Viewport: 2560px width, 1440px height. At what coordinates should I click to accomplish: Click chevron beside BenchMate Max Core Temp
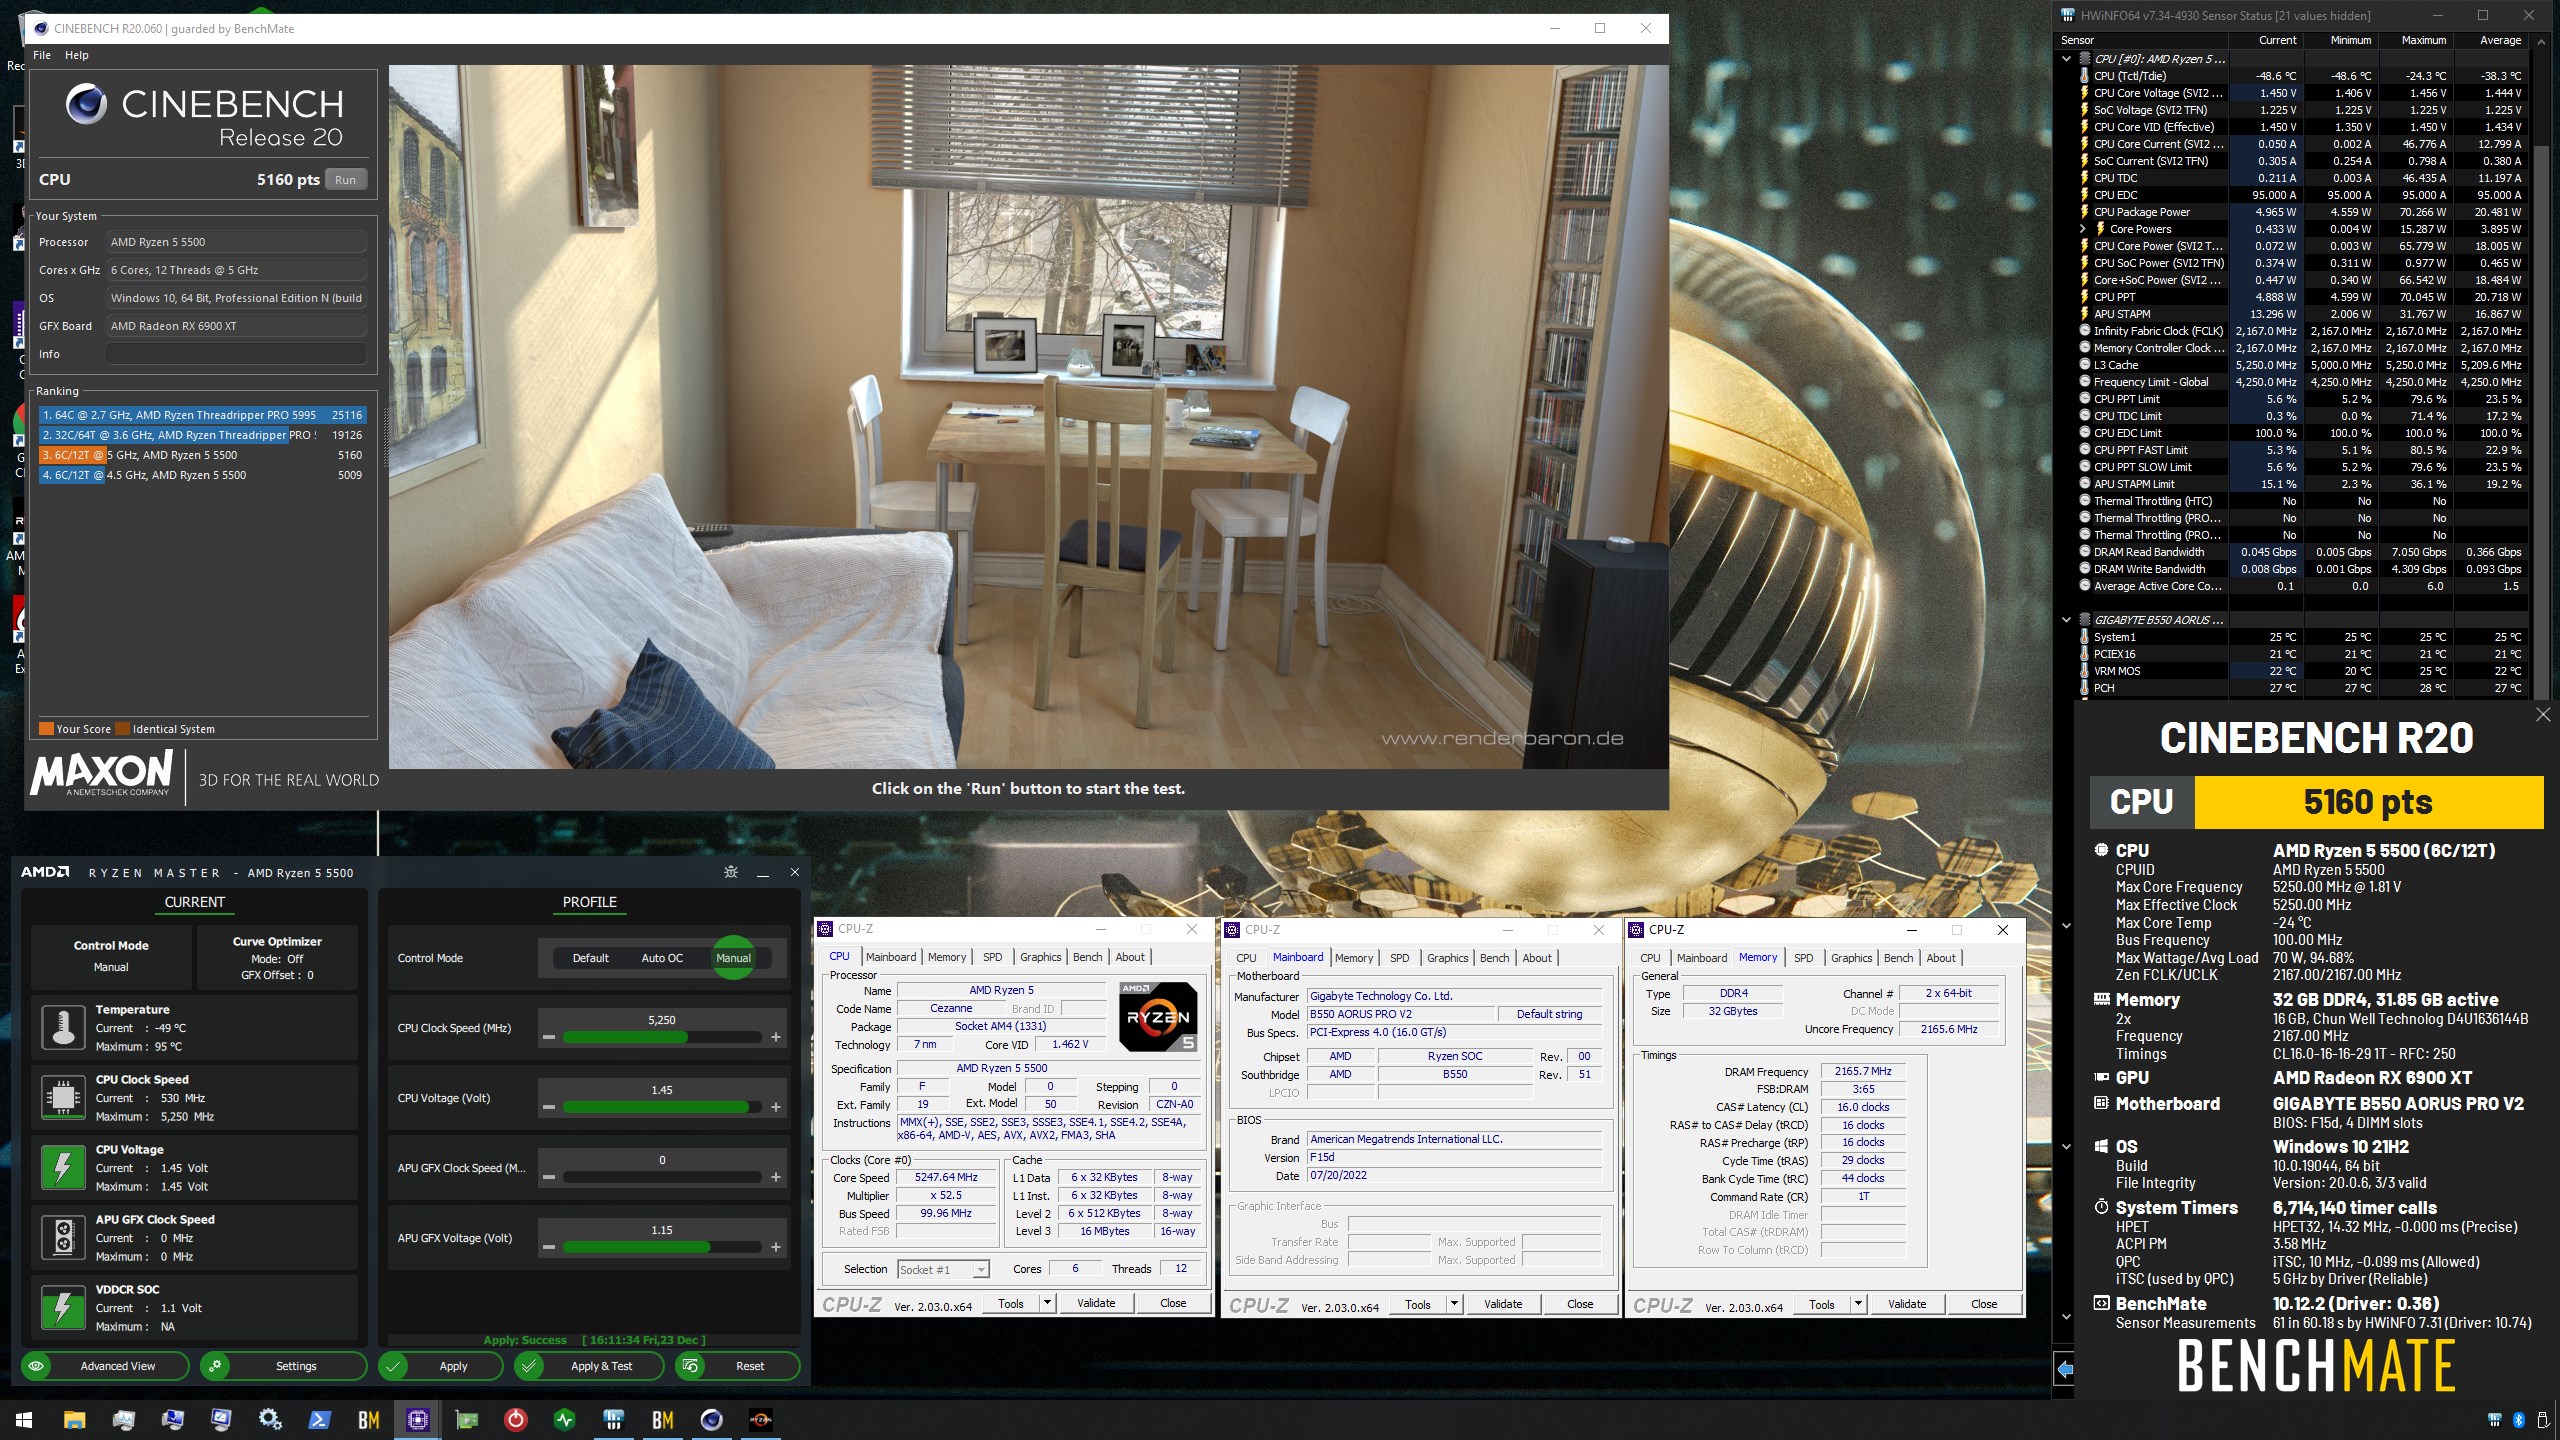tap(2066, 925)
